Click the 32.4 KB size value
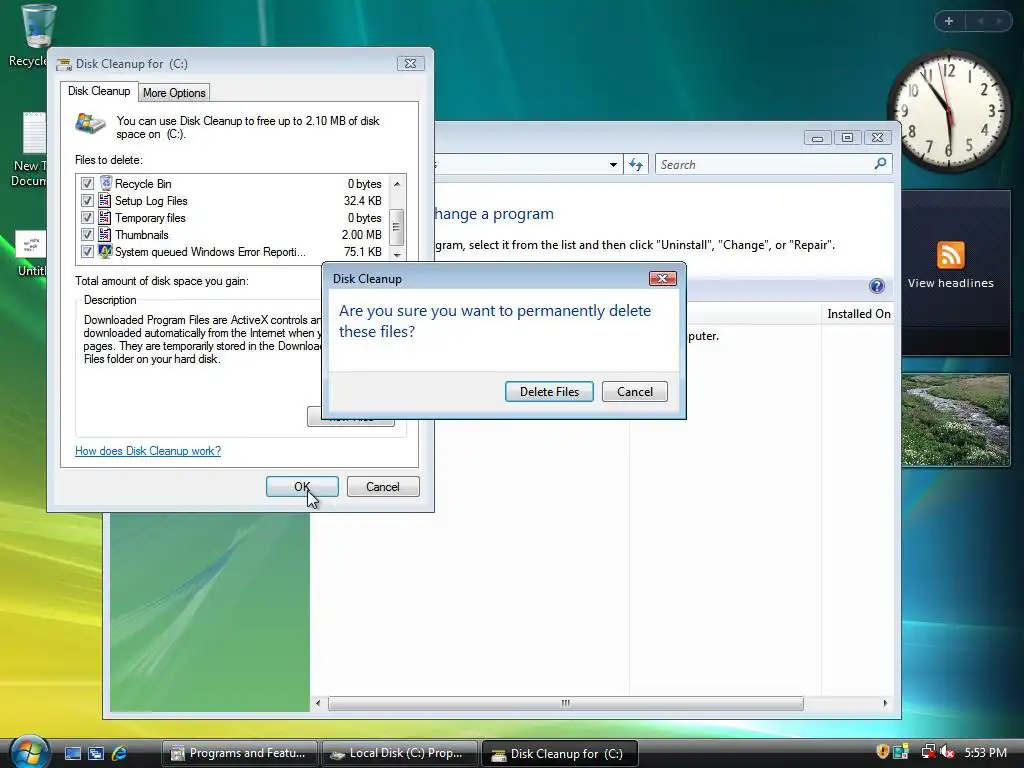Viewport: 1024px width, 768px height. [363, 200]
